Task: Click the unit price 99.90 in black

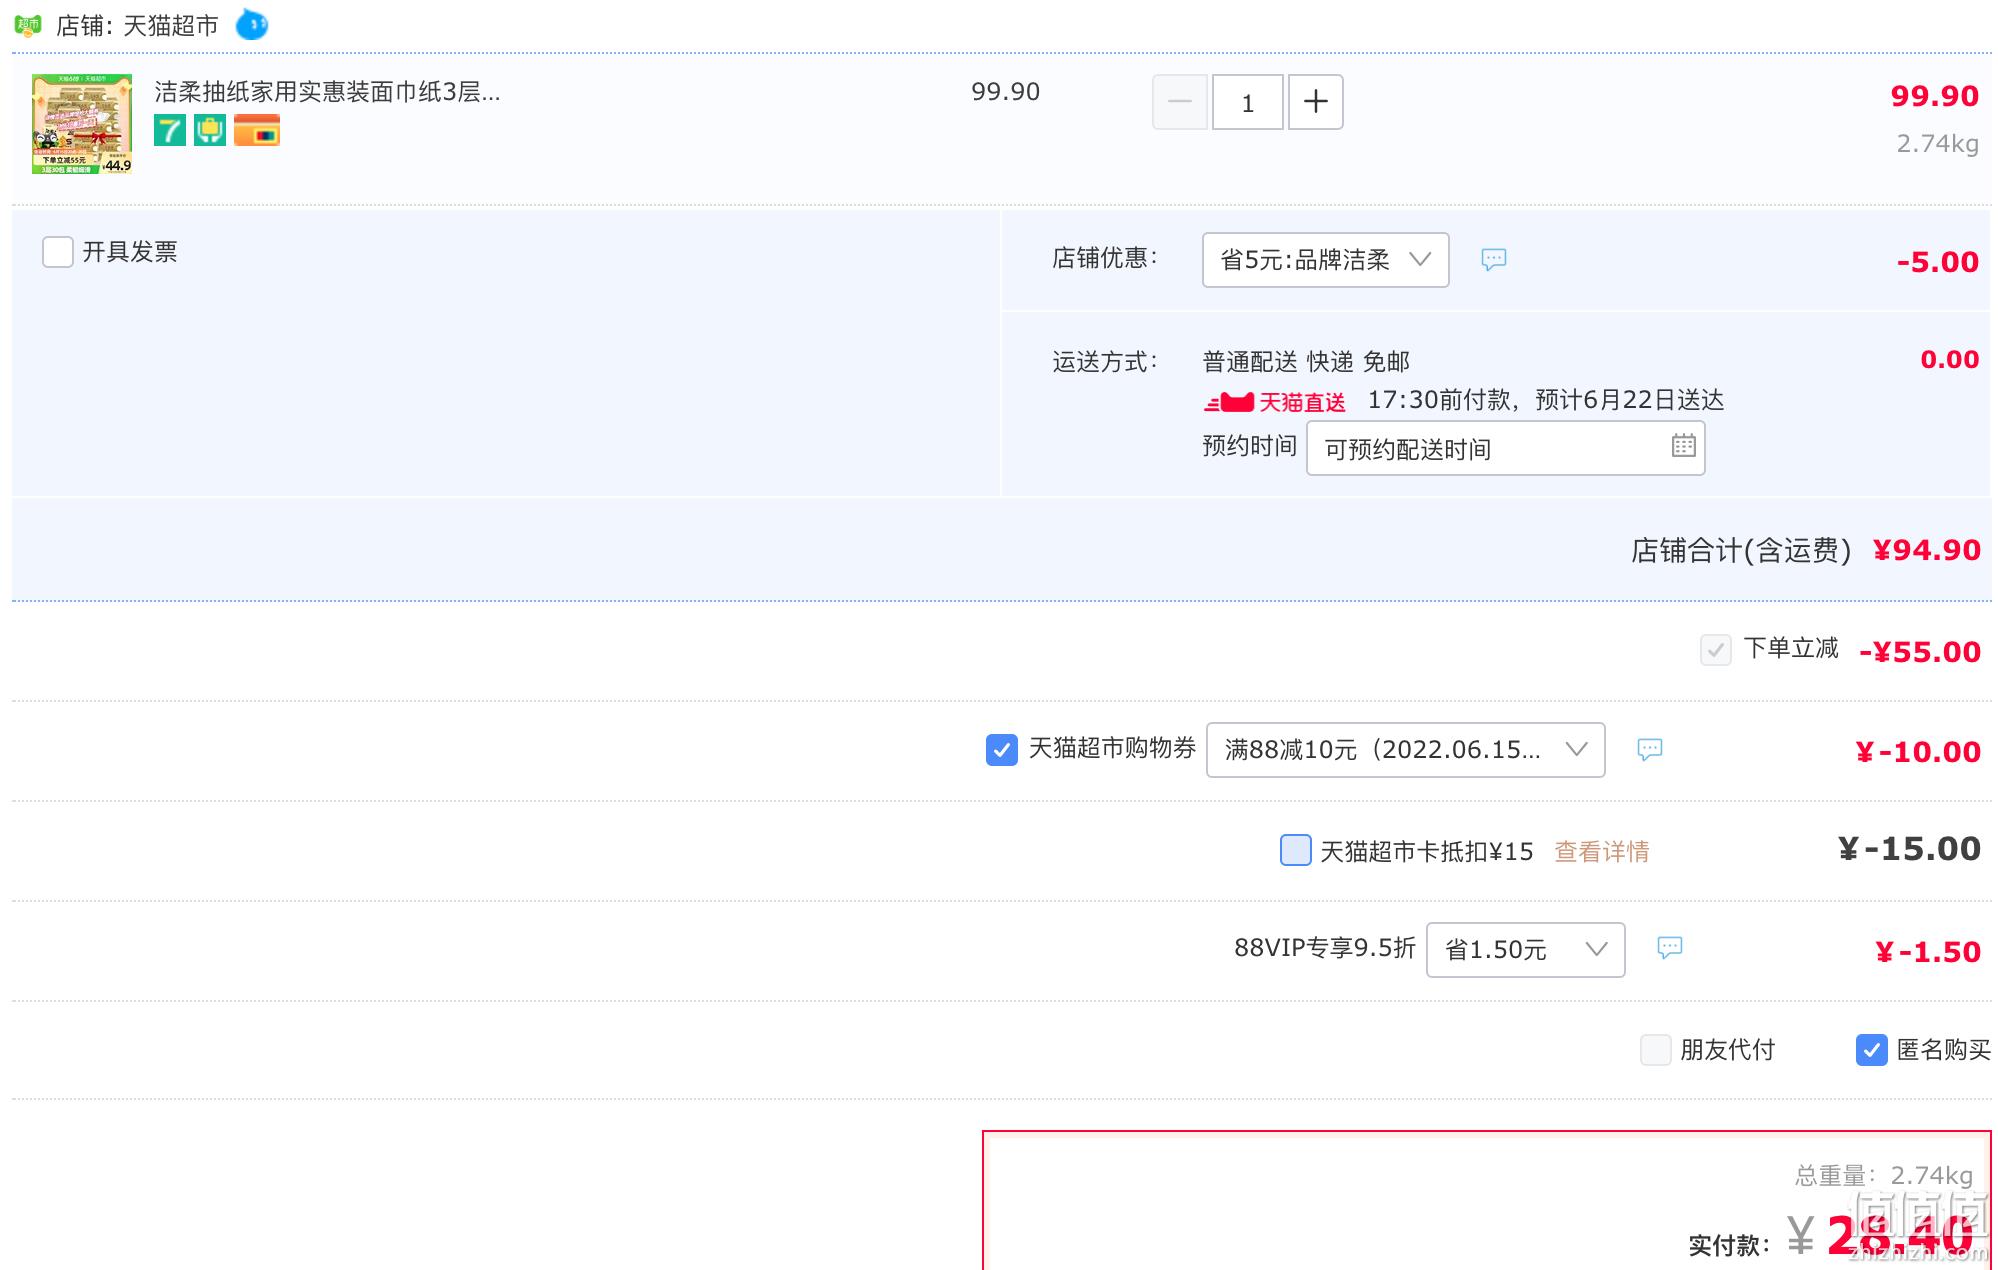Action: (1005, 92)
